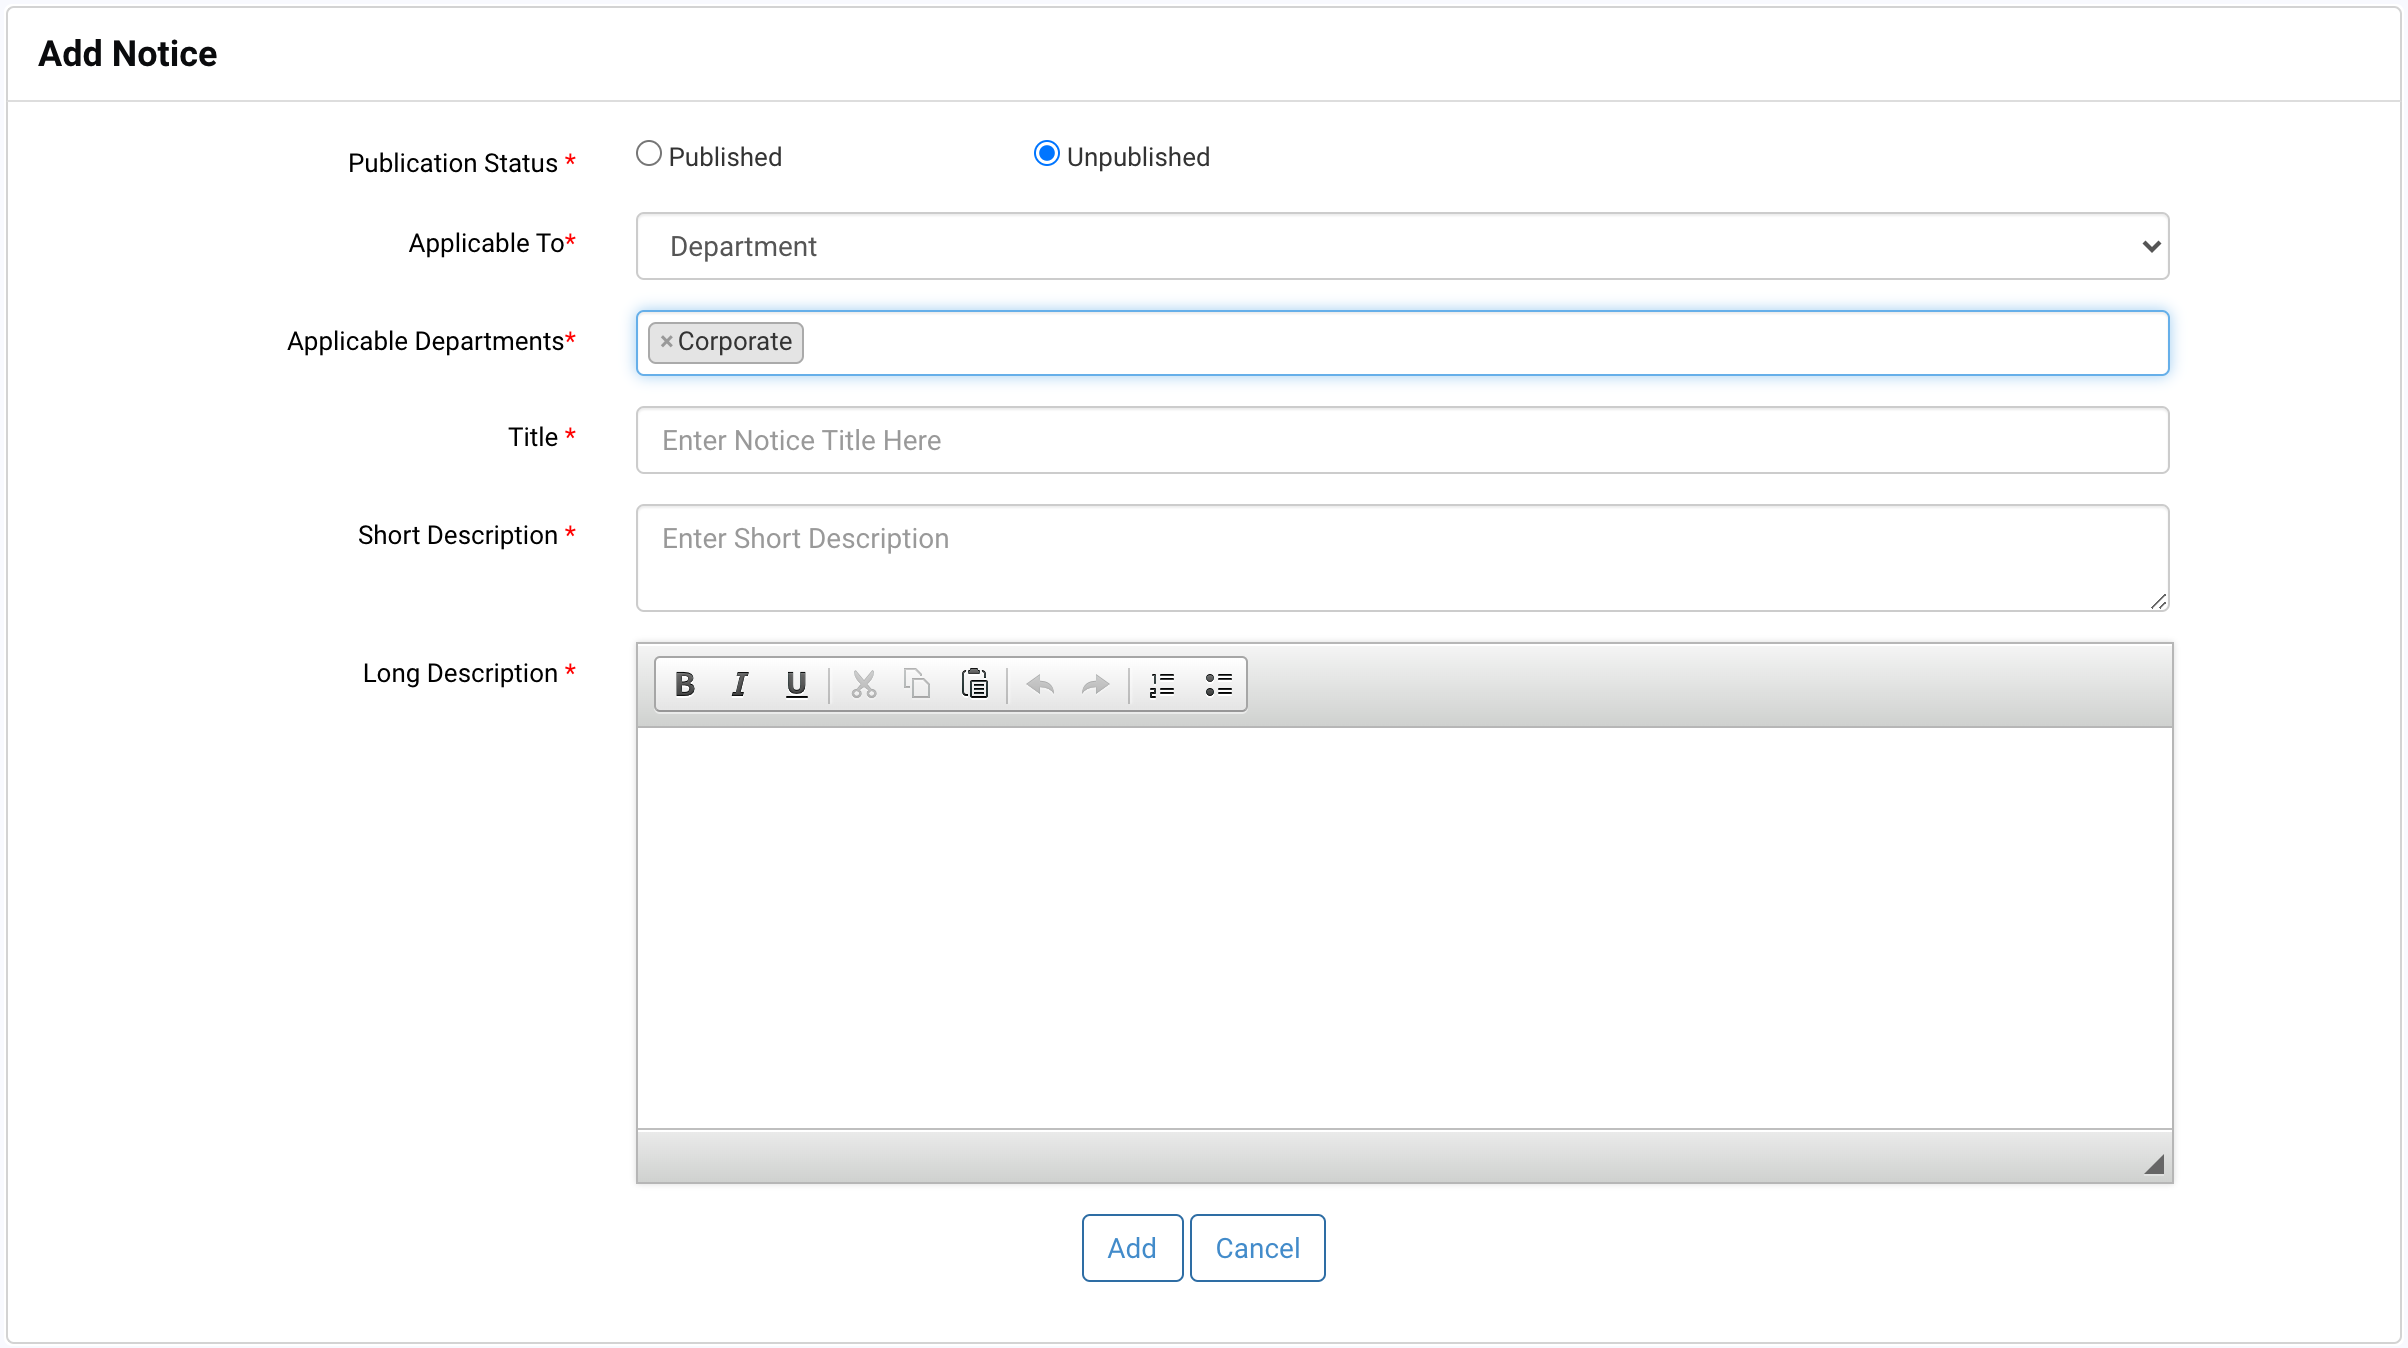Click the Add button
Viewport: 2408px width, 1348px height.
(x=1132, y=1248)
